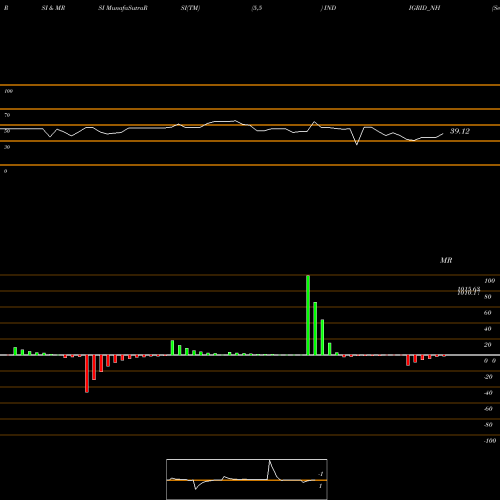Viewport: 500px width, 500px height.
Task: Click the RSI value label 39.12
Action: [x=460, y=131]
